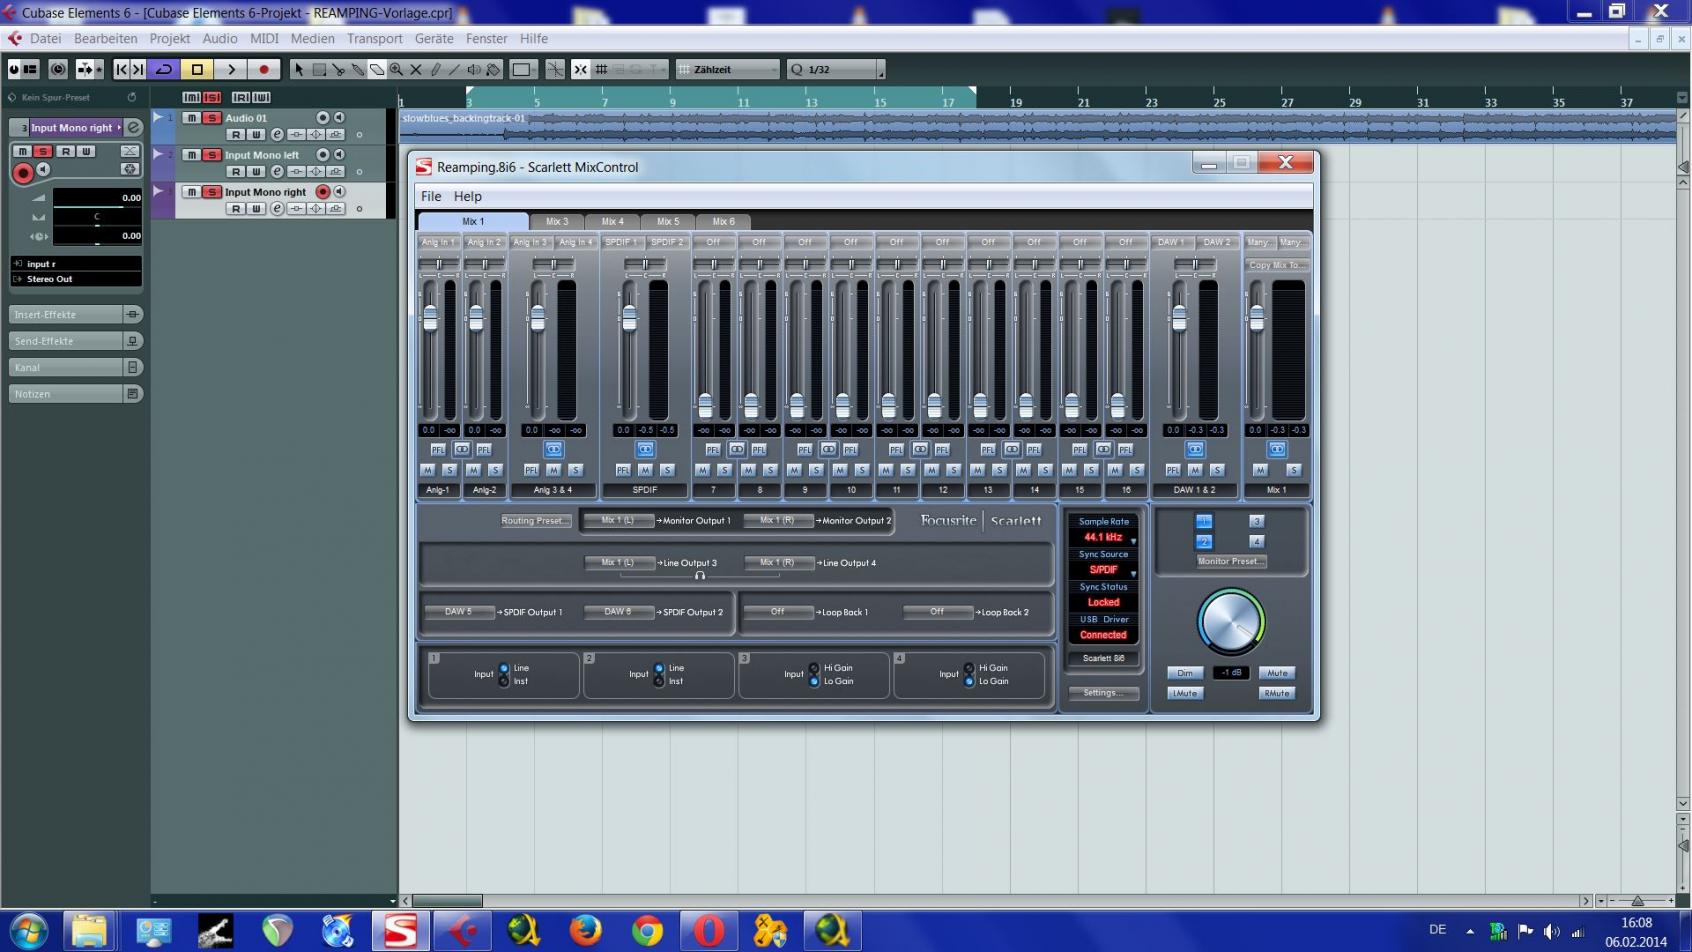1692x952 pixels.
Task: Open Monitor Preset button
Action: [1231, 561]
